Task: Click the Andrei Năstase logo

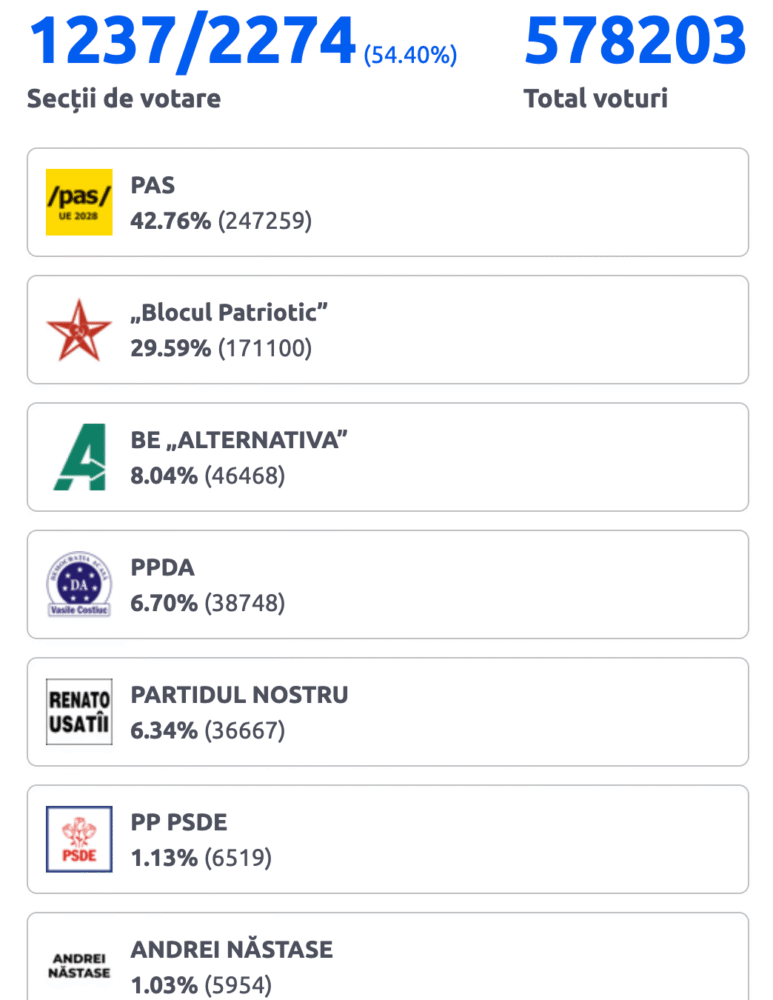Action: click(x=79, y=966)
